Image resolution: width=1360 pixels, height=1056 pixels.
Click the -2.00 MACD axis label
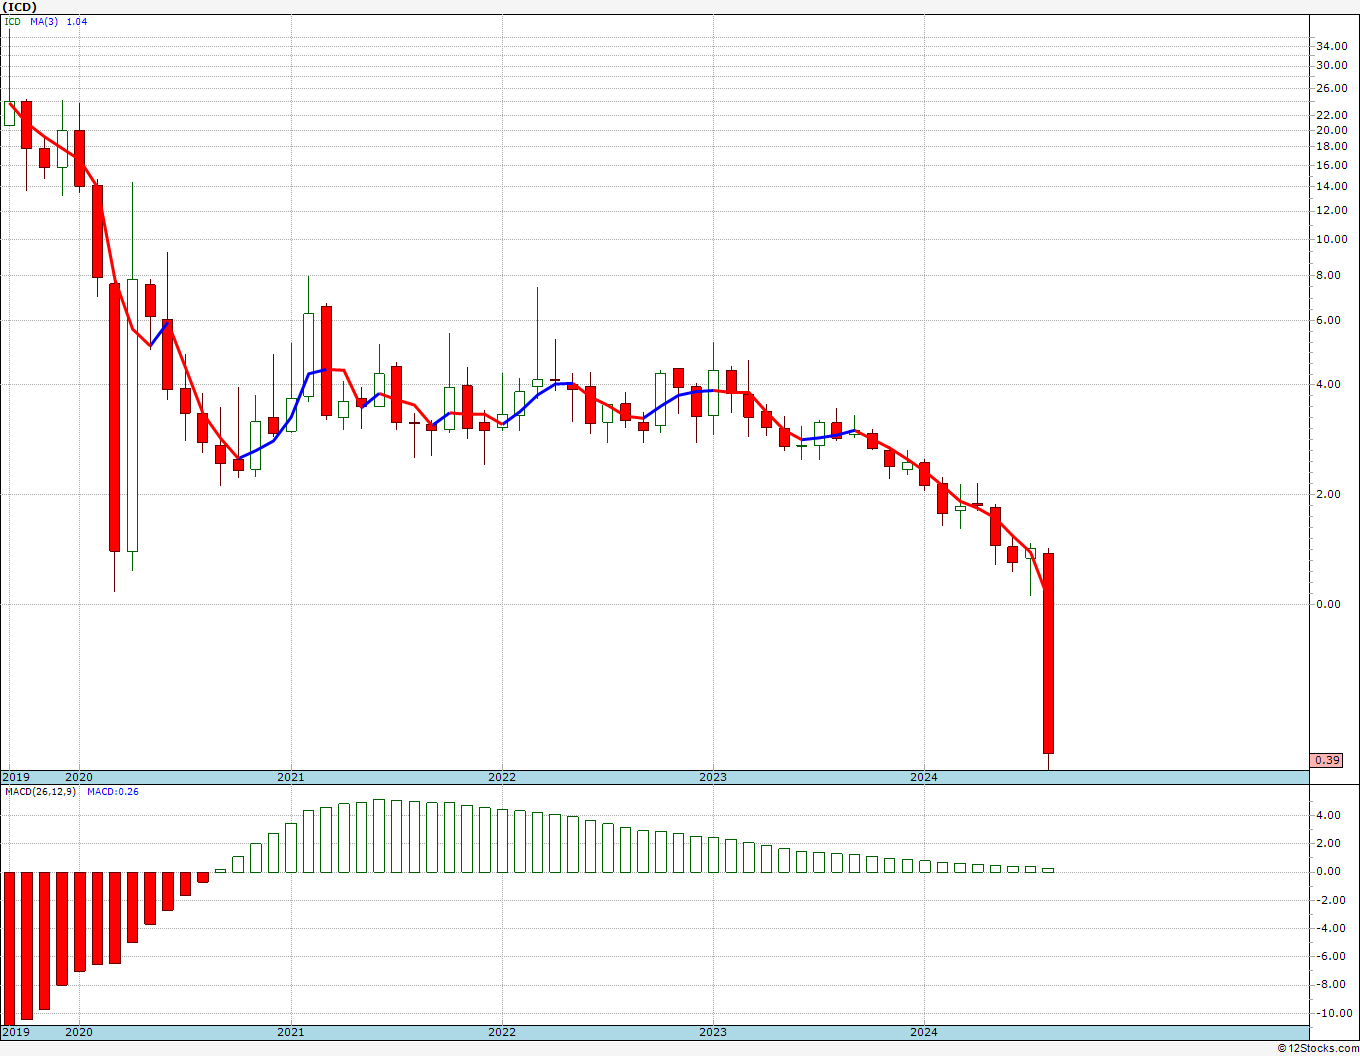pyautogui.click(x=1331, y=900)
